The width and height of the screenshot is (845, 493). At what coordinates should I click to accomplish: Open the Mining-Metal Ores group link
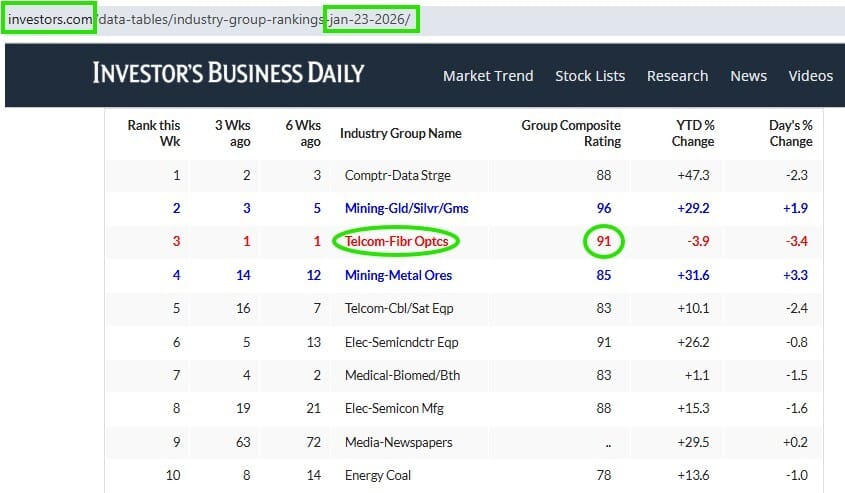click(398, 275)
